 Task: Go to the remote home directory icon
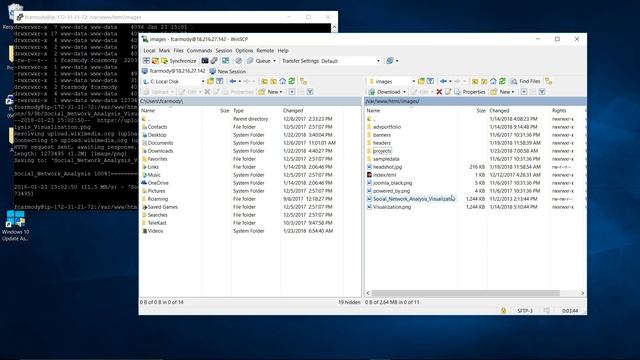(493, 81)
